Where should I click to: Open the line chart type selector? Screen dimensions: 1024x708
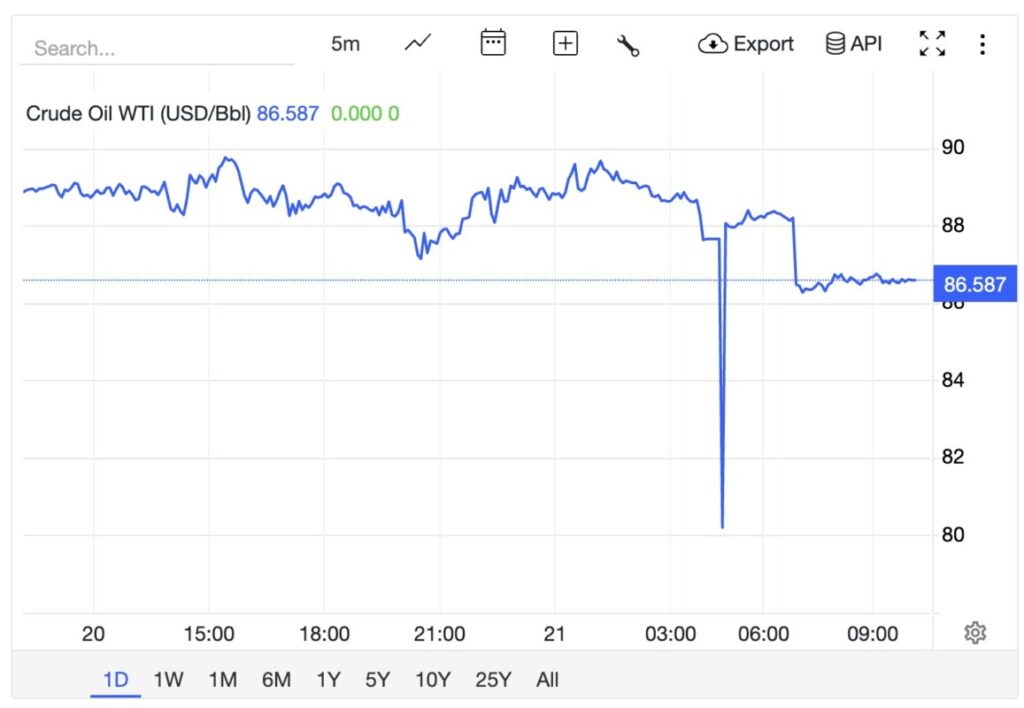418,43
